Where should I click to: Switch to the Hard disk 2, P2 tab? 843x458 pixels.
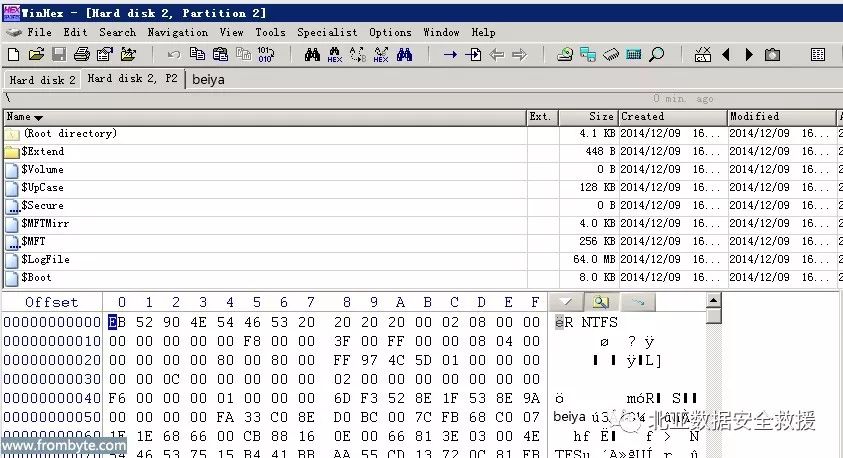coord(132,78)
